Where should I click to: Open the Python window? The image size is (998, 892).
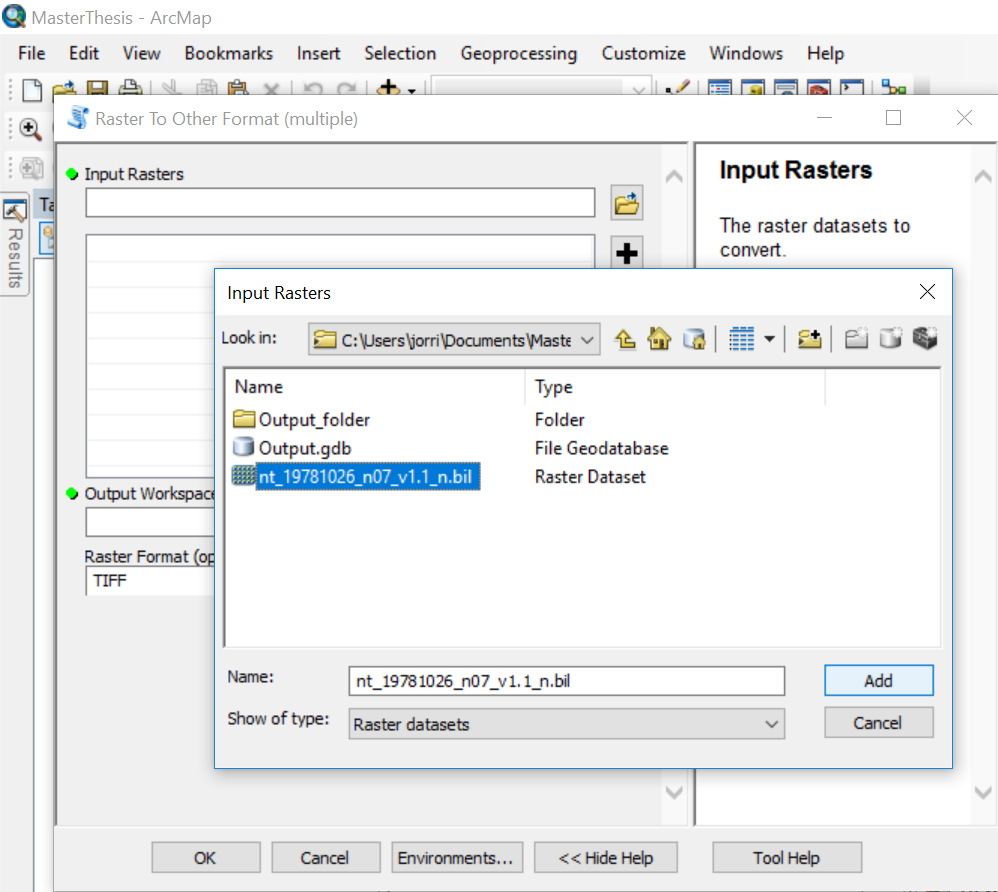pyautogui.click(x=853, y=88)
